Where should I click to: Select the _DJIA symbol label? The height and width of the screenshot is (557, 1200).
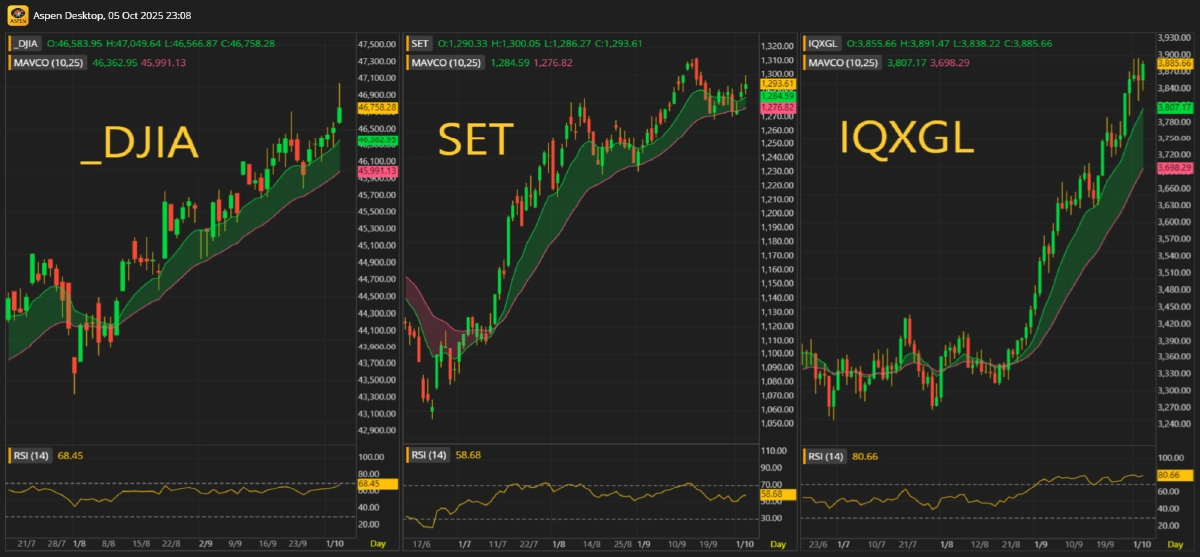(25, 44)
